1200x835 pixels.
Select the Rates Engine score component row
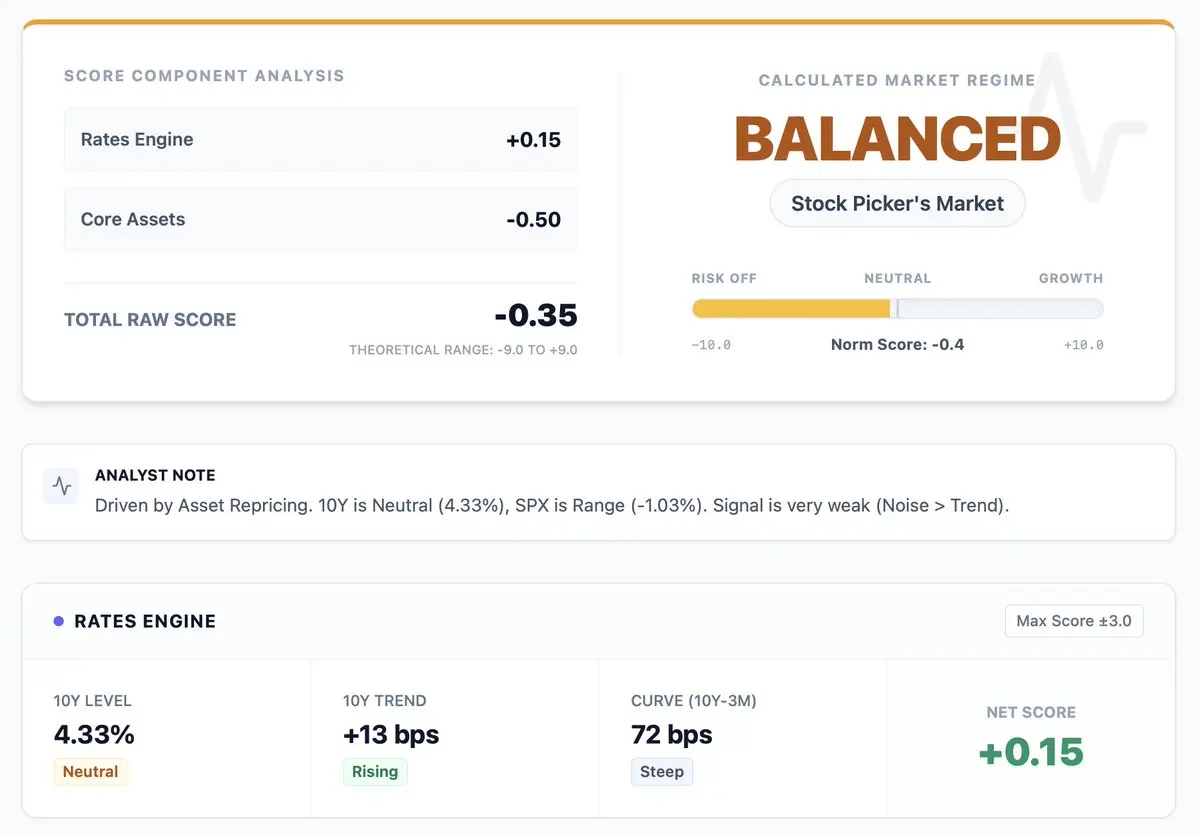pos(320,140)
